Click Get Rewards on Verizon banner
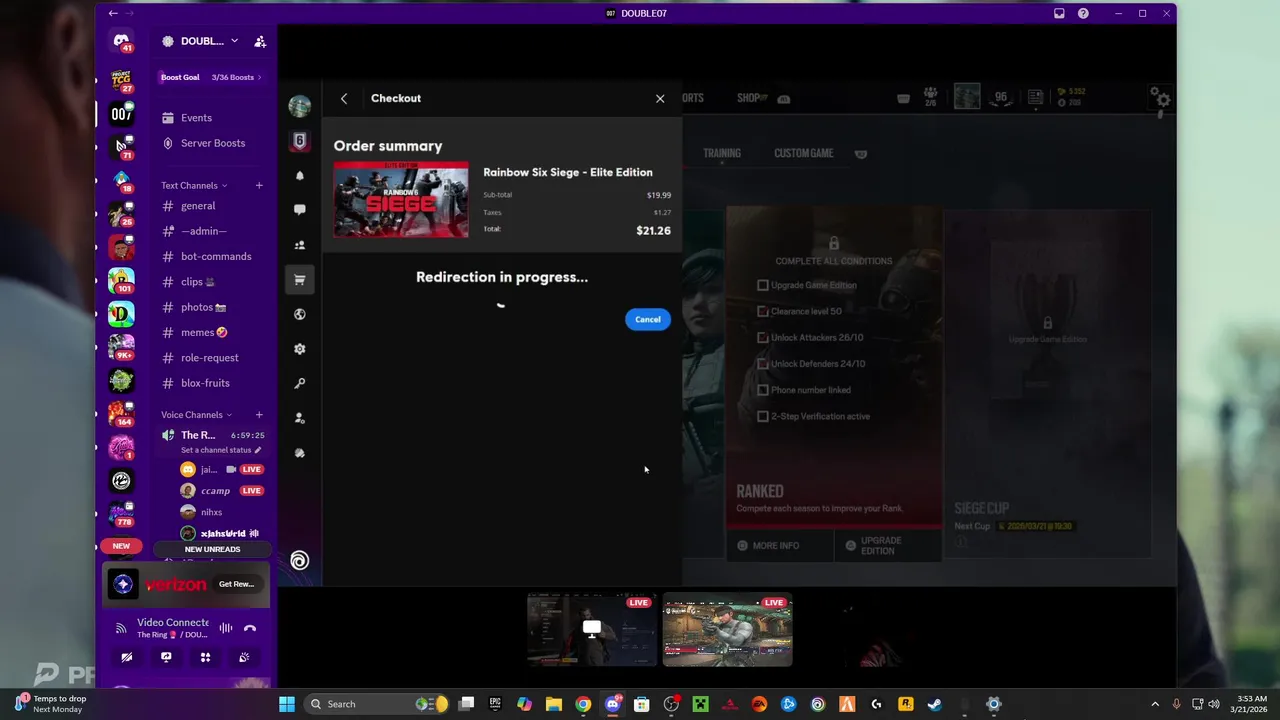This screenshot has width=1280, height=720. pos(237,584)
